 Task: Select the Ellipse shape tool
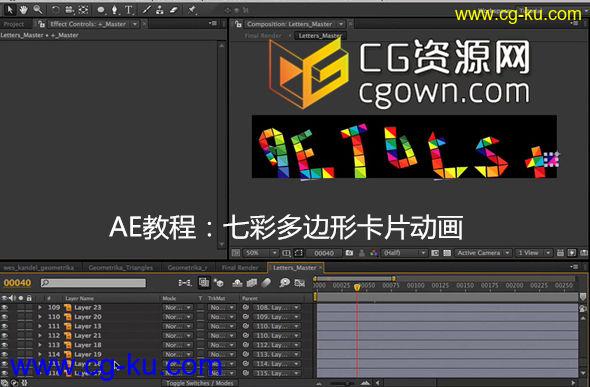[x=101, y=10]
